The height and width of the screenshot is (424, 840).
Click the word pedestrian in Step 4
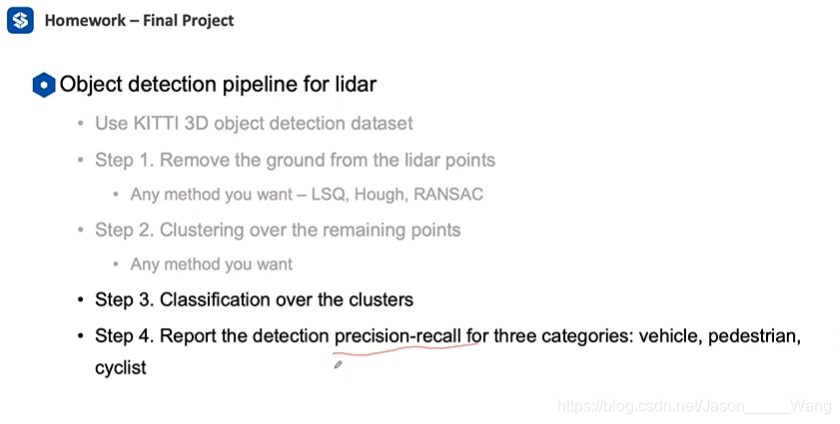pyautogui.click(x=754, y=336)
